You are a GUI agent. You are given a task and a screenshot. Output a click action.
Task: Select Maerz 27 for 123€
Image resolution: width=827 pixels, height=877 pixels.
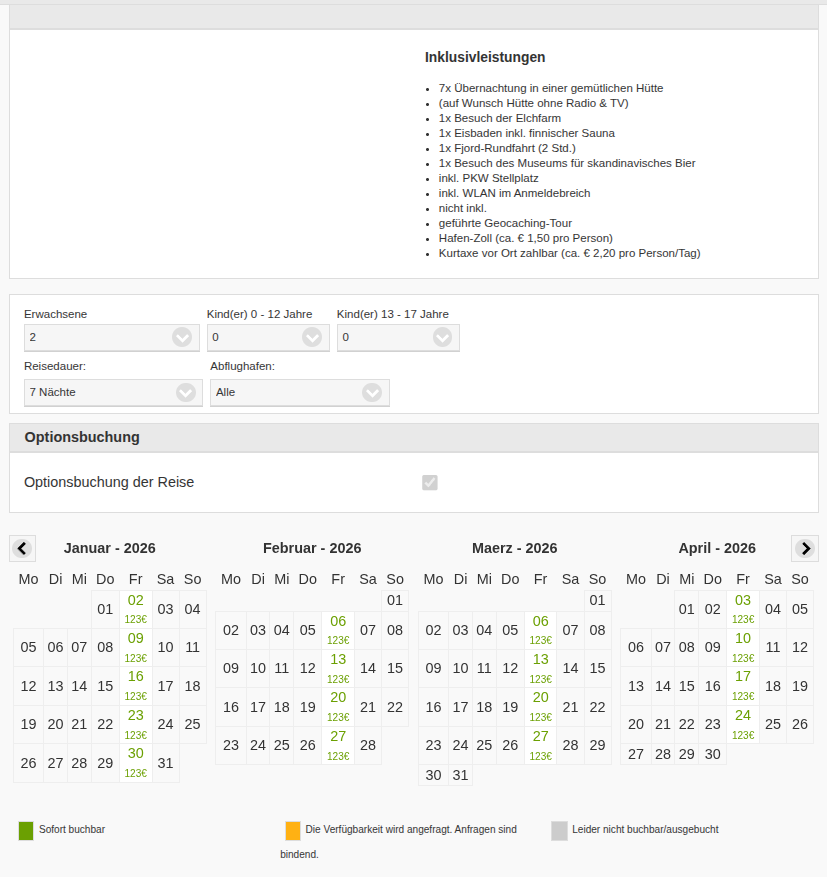[x=541, y=744]
